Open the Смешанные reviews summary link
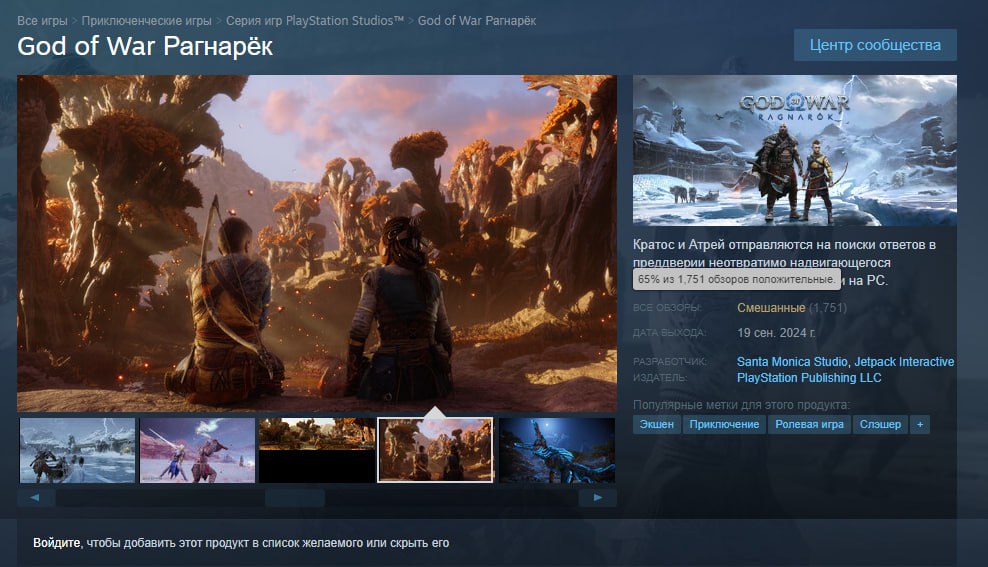Image resolution: width=988 pixels, height=567 pixels. point(770,308)
